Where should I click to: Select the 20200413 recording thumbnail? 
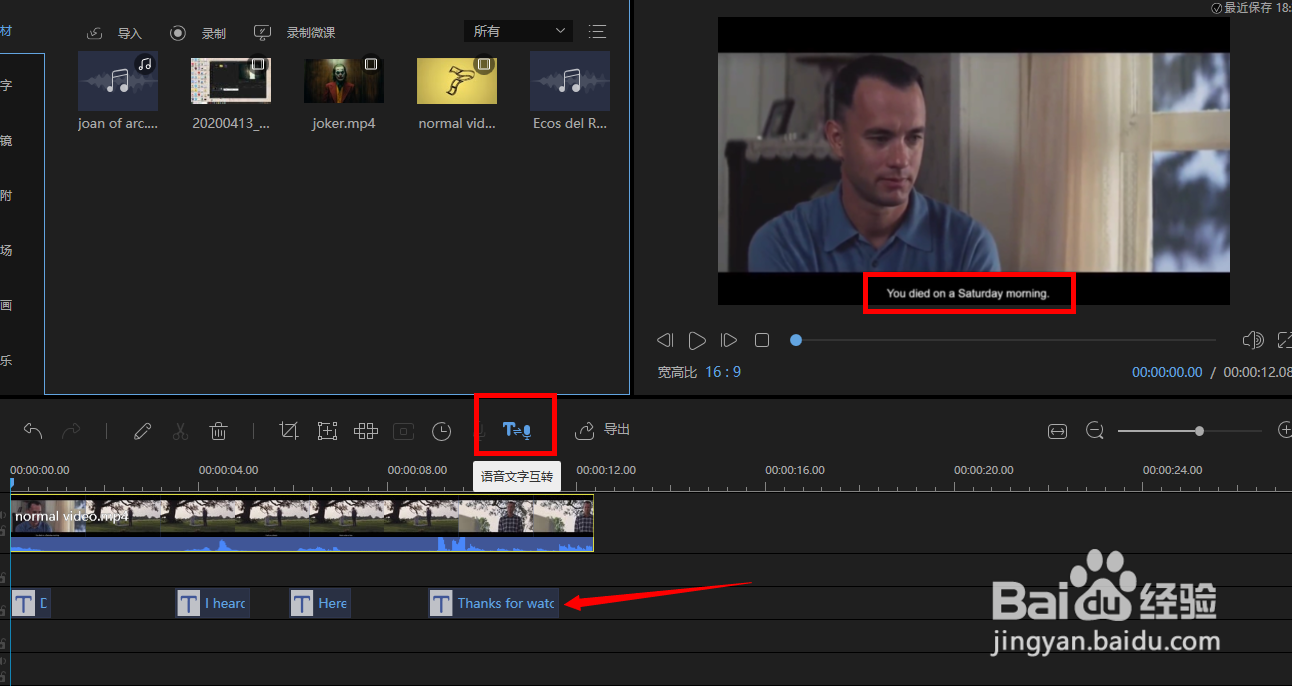point(231,81)
